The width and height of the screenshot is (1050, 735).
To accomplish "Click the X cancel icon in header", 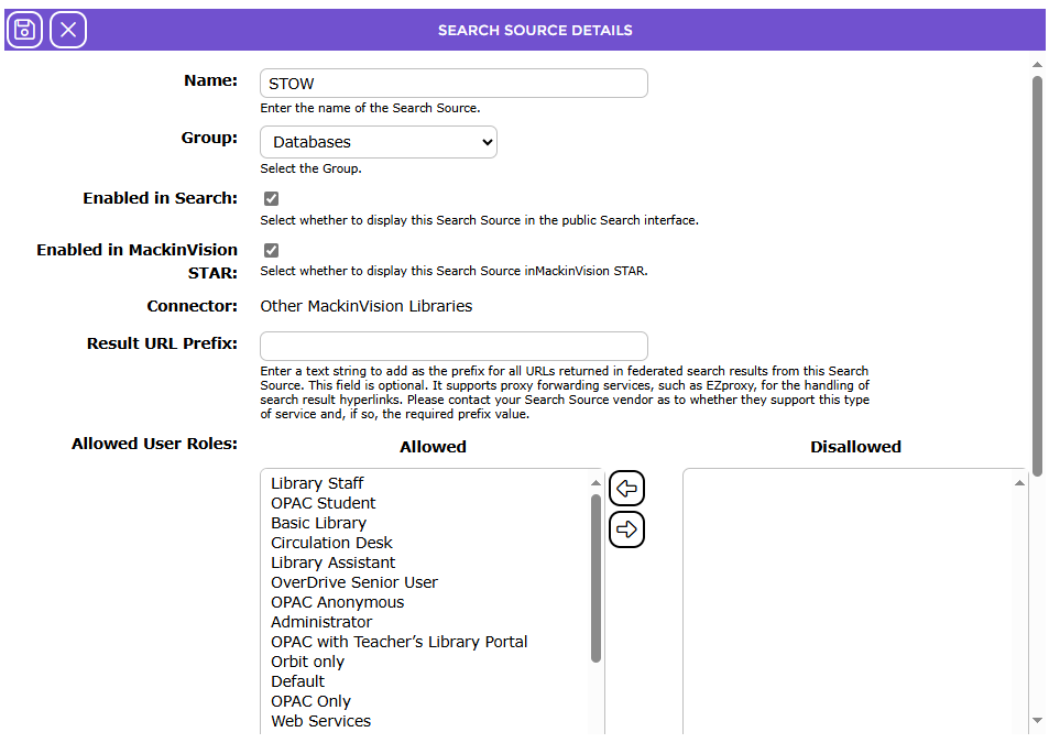I will (68, 29).
